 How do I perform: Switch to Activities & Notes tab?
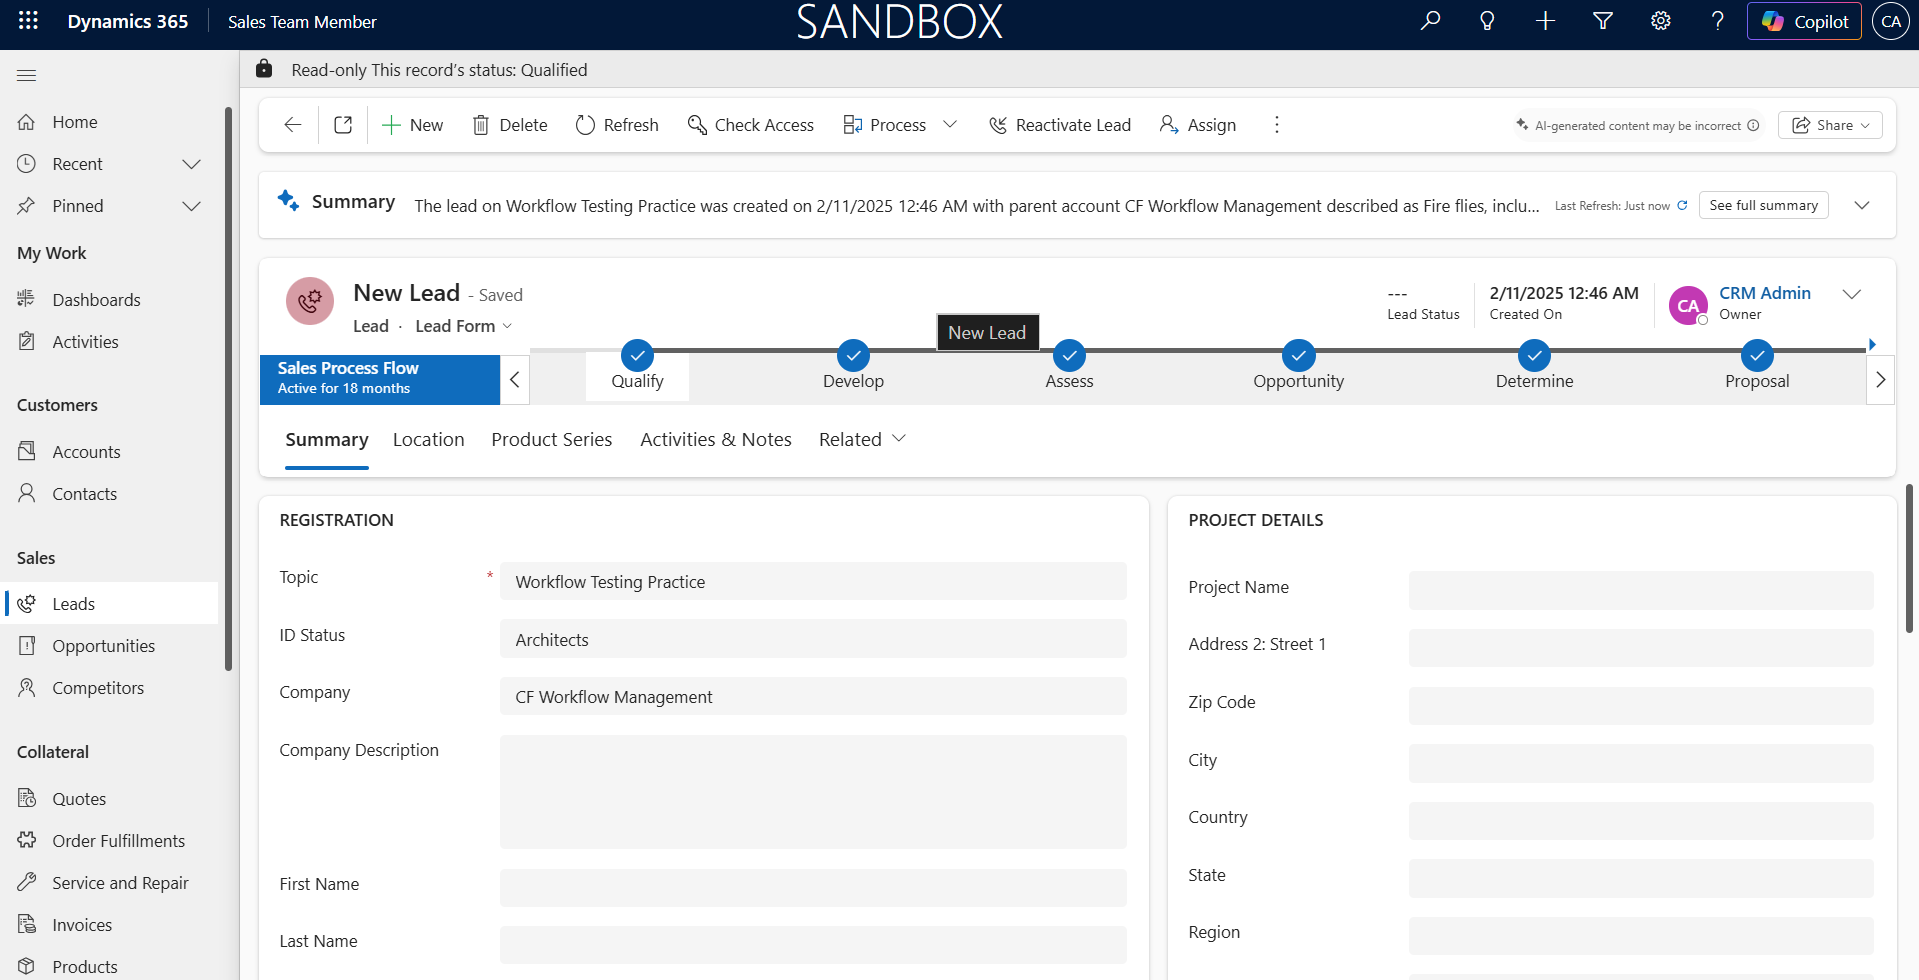(x=716, y=440)
